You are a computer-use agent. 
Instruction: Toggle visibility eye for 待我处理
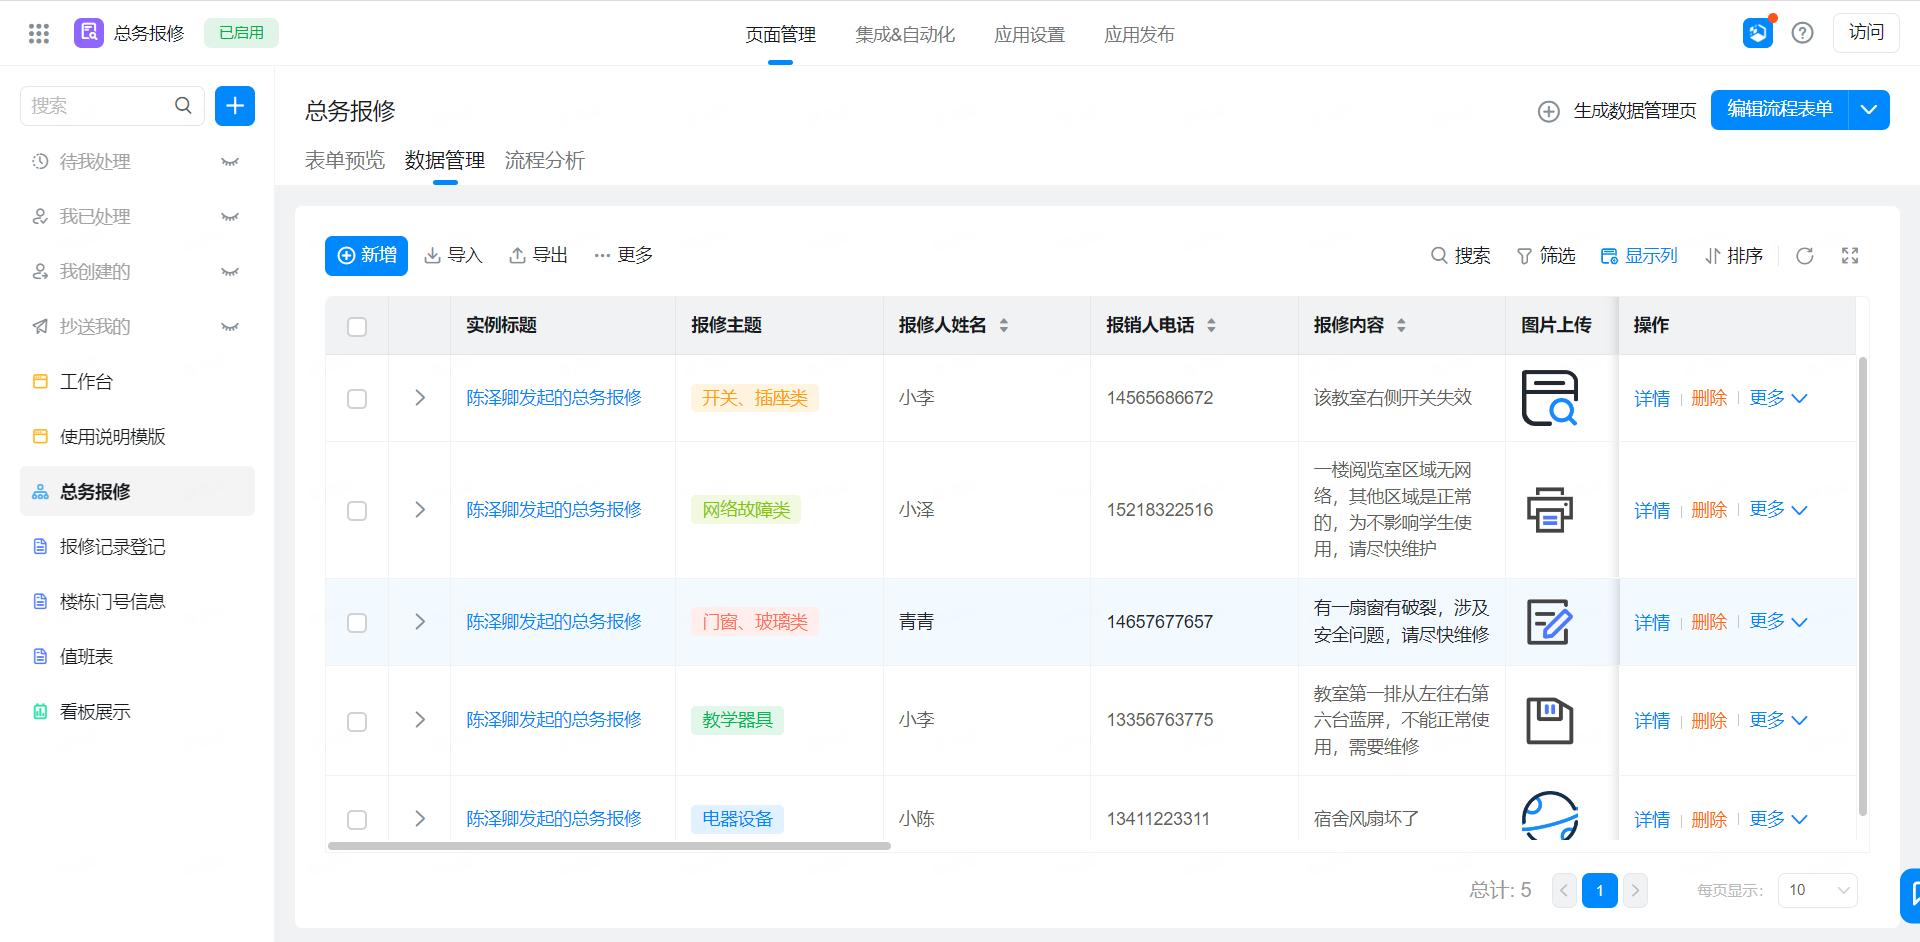pos(230,161)
